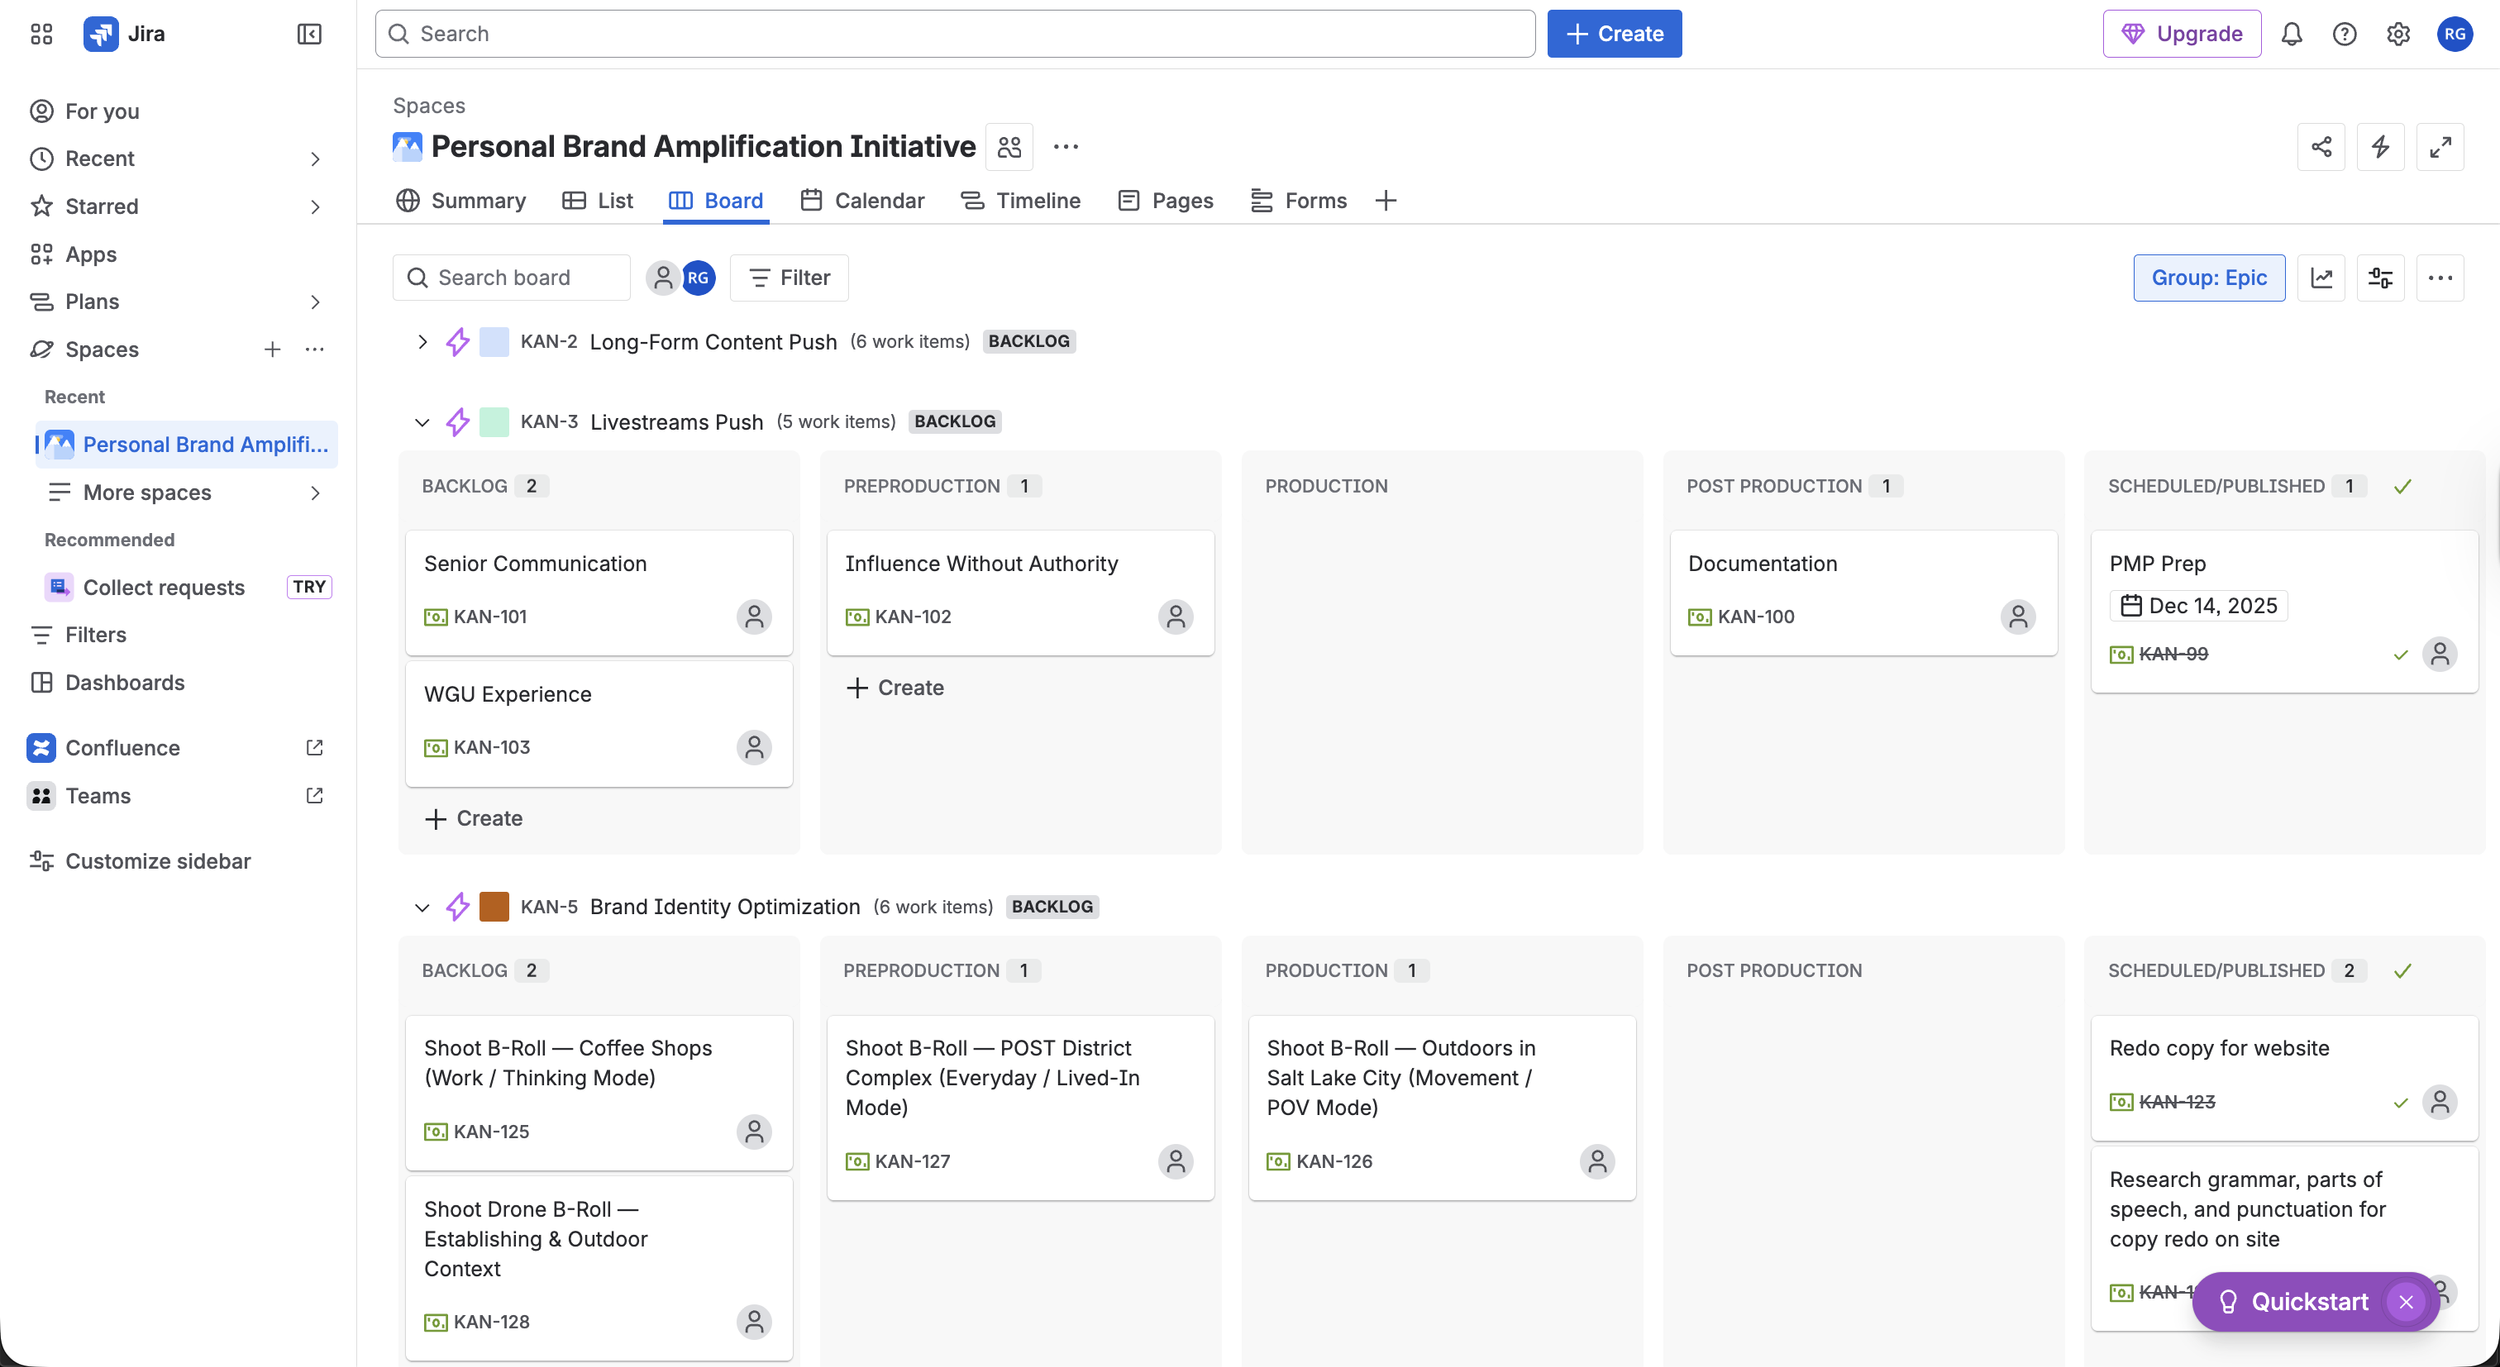Open Jira settings gear icon
Screen dimensions: 2500x1367
(x=2397, y=33)
